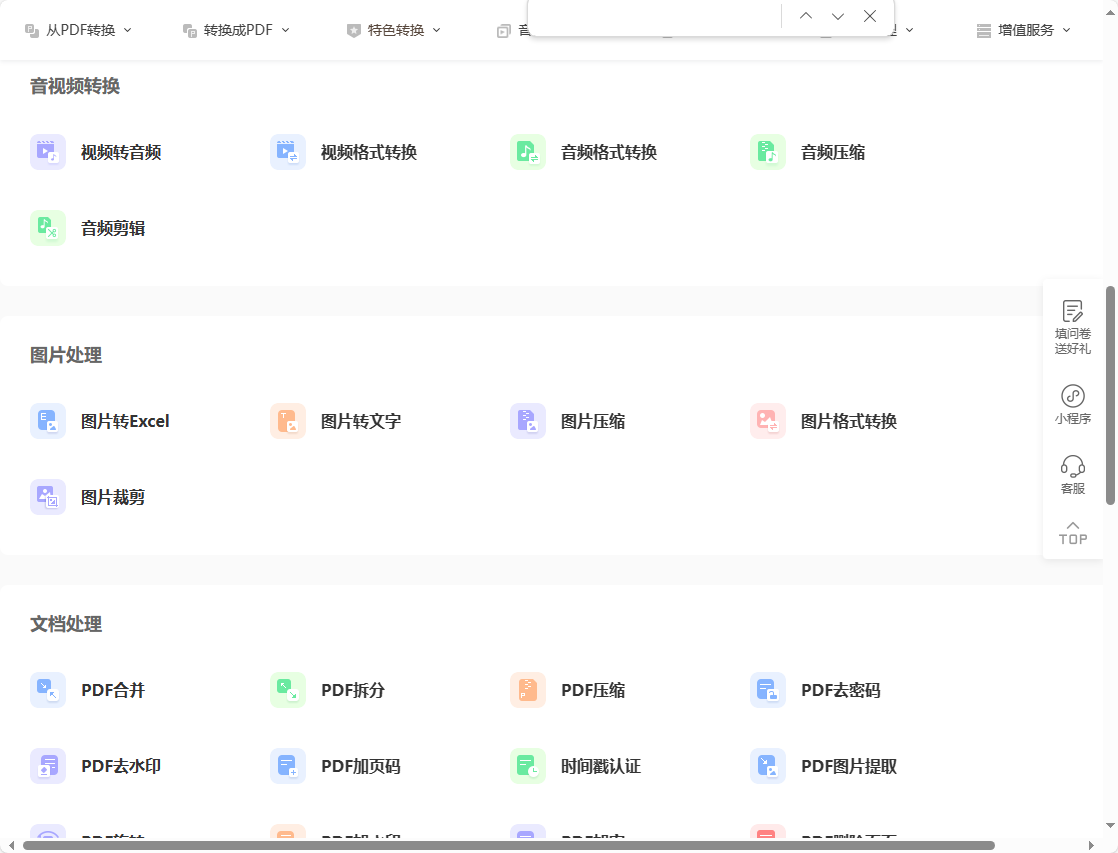Screen dimensions: 1118x853
Task: Click the horizontal scrollbar at the bottom
Action: 508,846
